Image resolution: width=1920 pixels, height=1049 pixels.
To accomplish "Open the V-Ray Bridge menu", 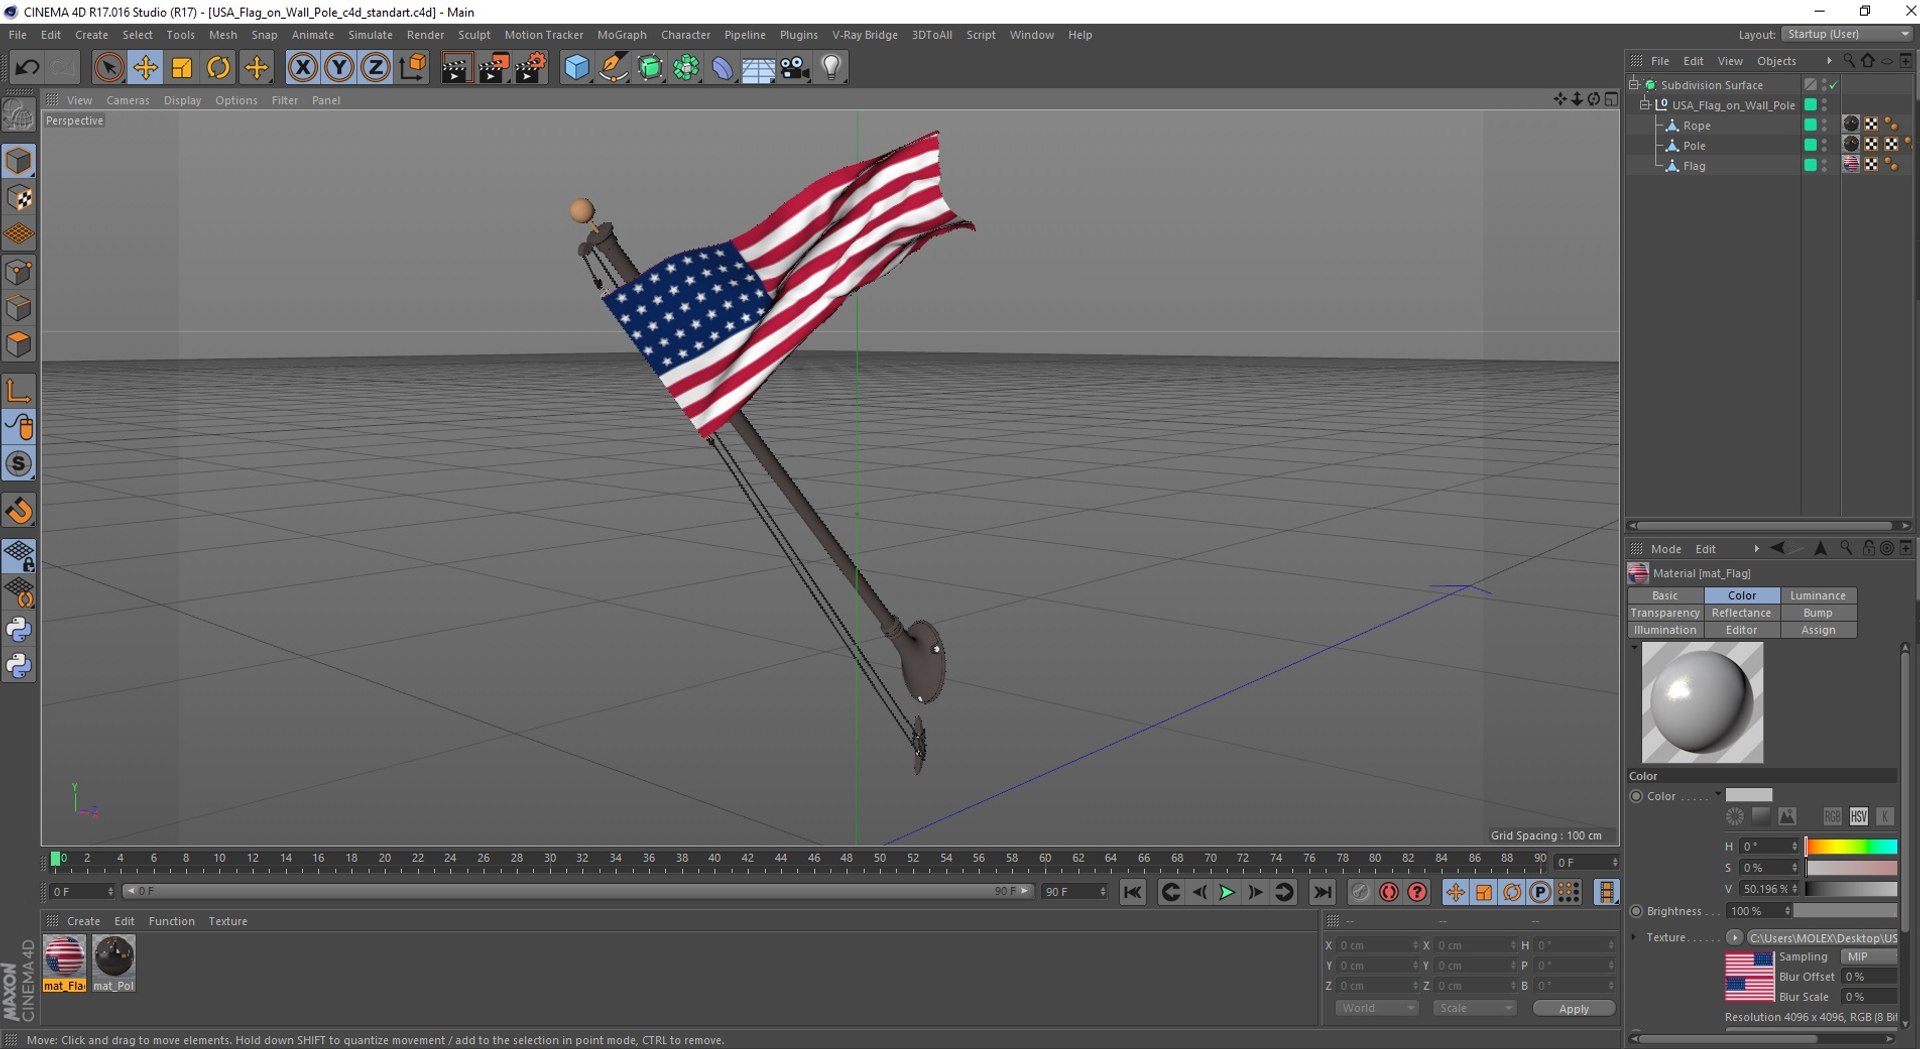I will click(865, 35).
